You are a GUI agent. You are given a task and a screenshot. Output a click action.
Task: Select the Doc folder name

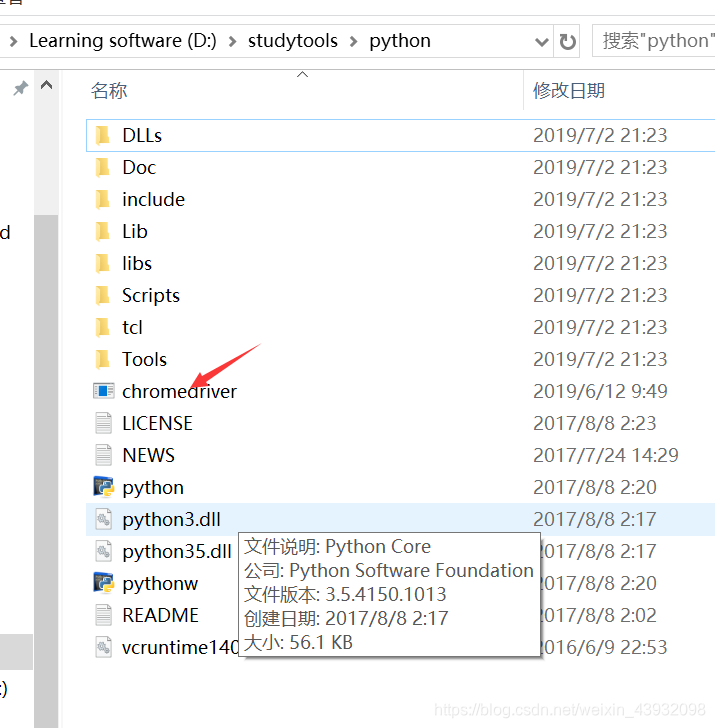tap(139, 168)
